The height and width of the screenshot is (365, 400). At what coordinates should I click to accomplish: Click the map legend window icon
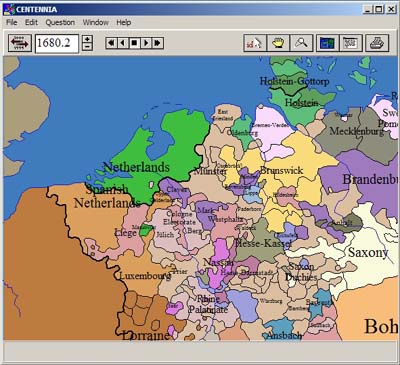(351, 43)
